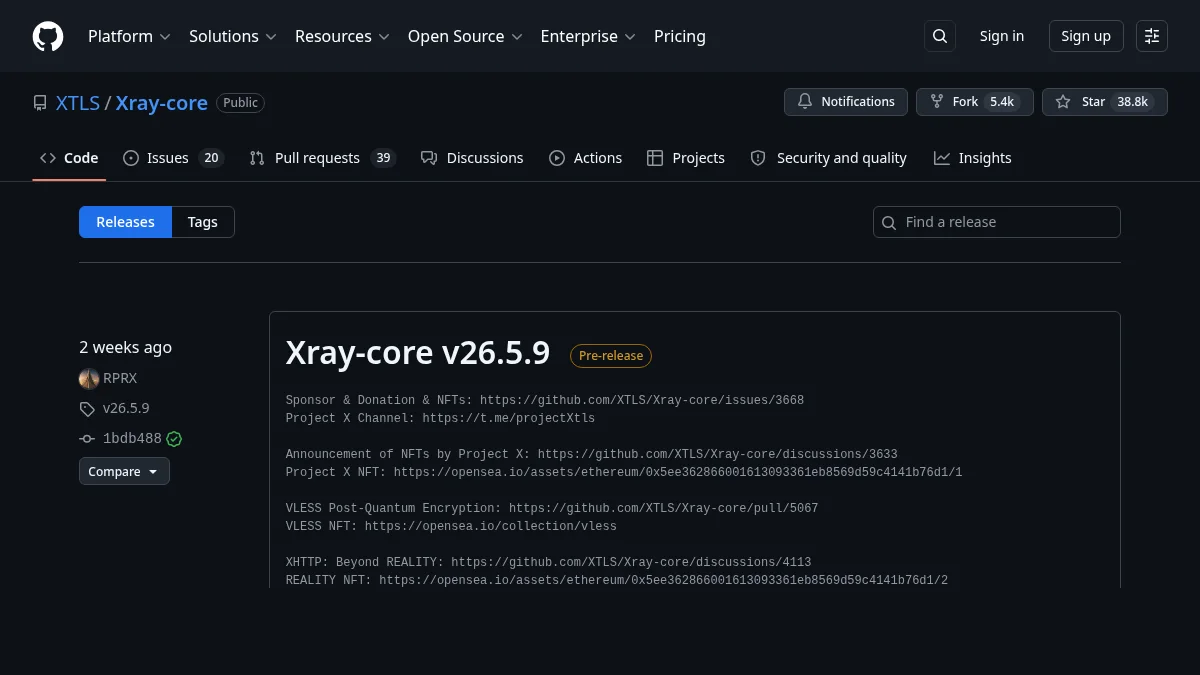The height and width of the screenshot is (675, 1200).
Task: Switch to the Code tab
Action: point(69,158)
